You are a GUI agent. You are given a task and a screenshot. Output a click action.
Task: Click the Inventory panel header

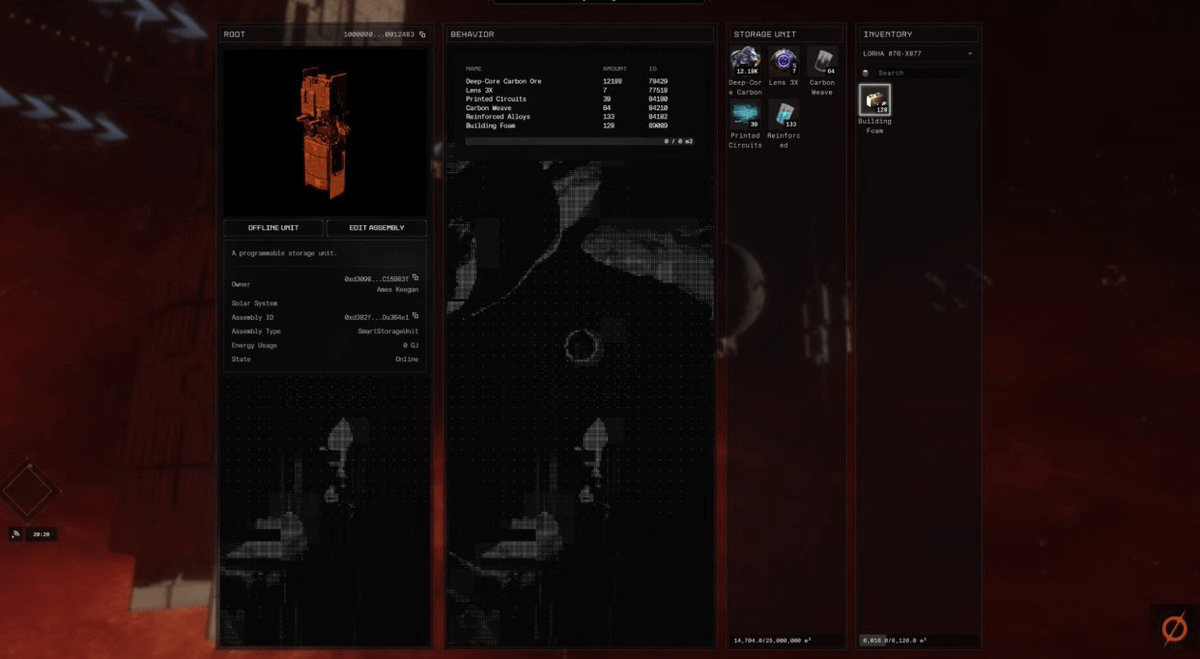click(x=918, y=34)
